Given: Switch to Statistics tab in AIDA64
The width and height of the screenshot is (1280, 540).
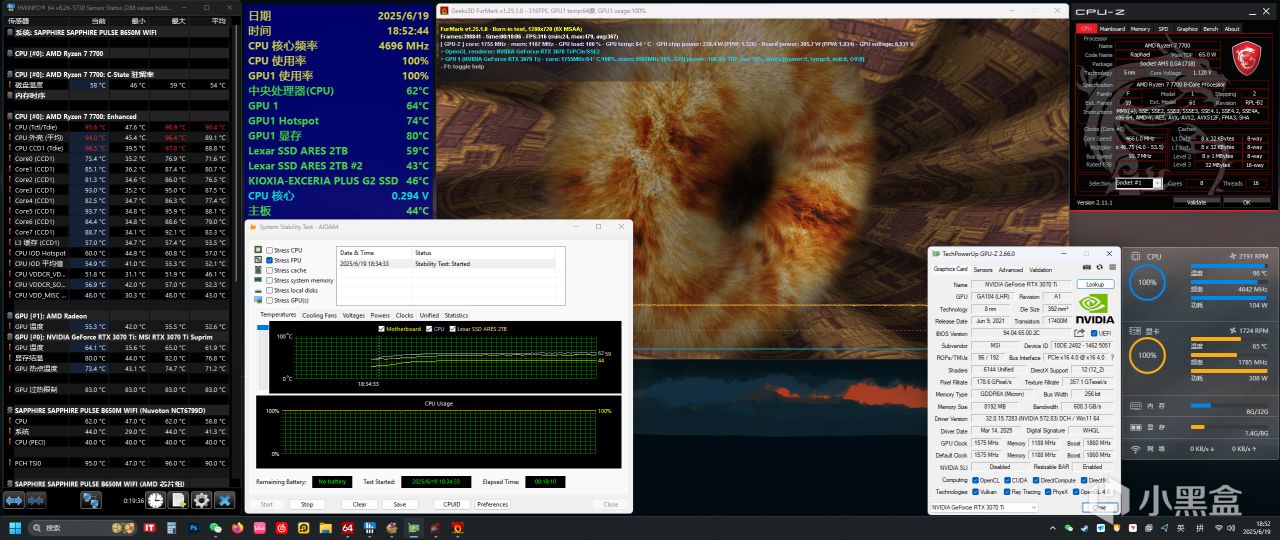Looking at the screenshot, I should click(x=456, y=315).
